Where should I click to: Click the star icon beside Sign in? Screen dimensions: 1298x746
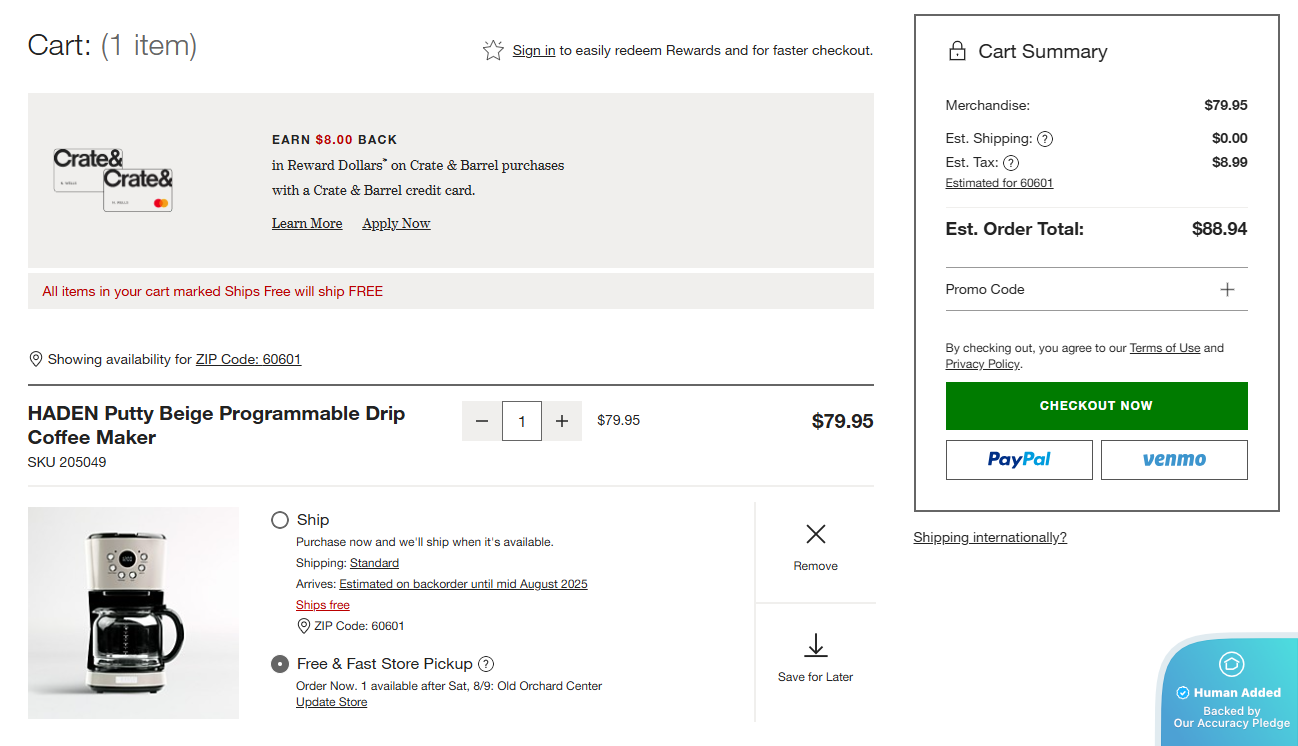coord(492,49)
